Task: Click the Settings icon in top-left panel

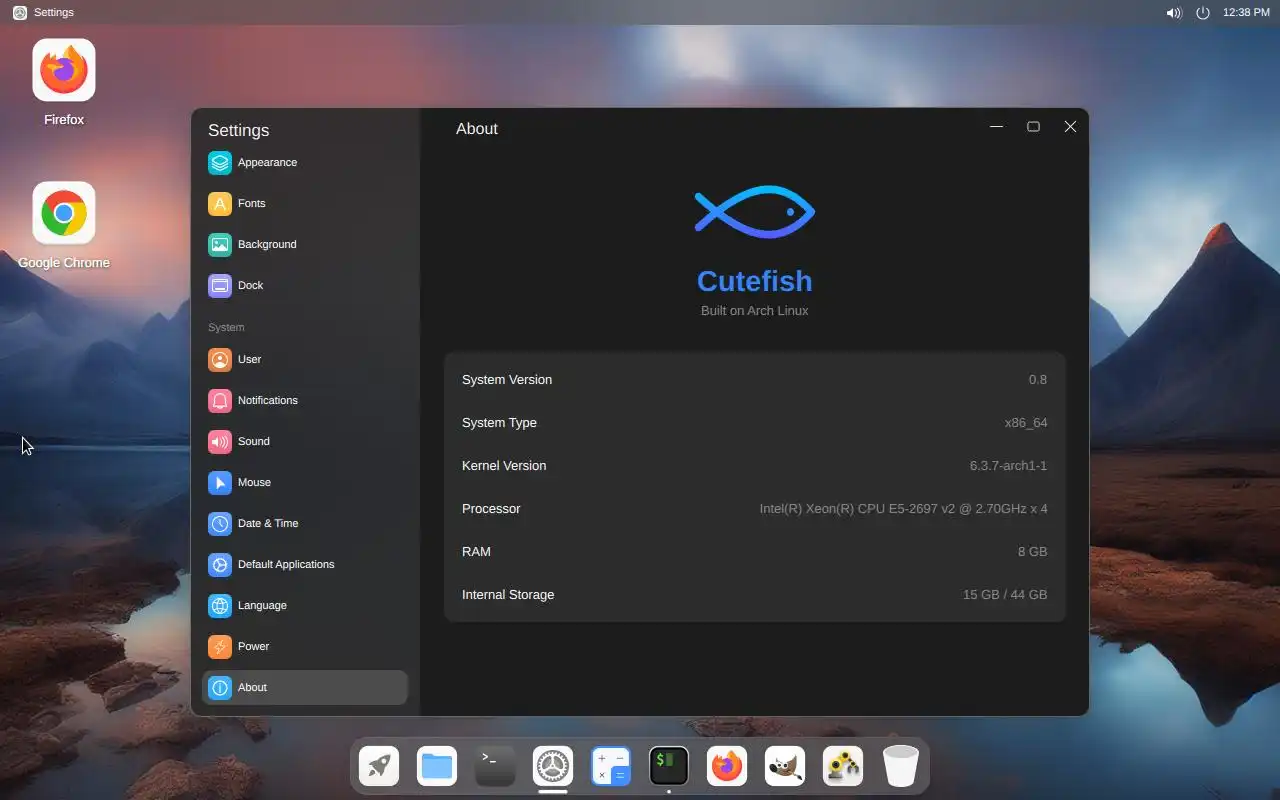Action: [20, 13]
